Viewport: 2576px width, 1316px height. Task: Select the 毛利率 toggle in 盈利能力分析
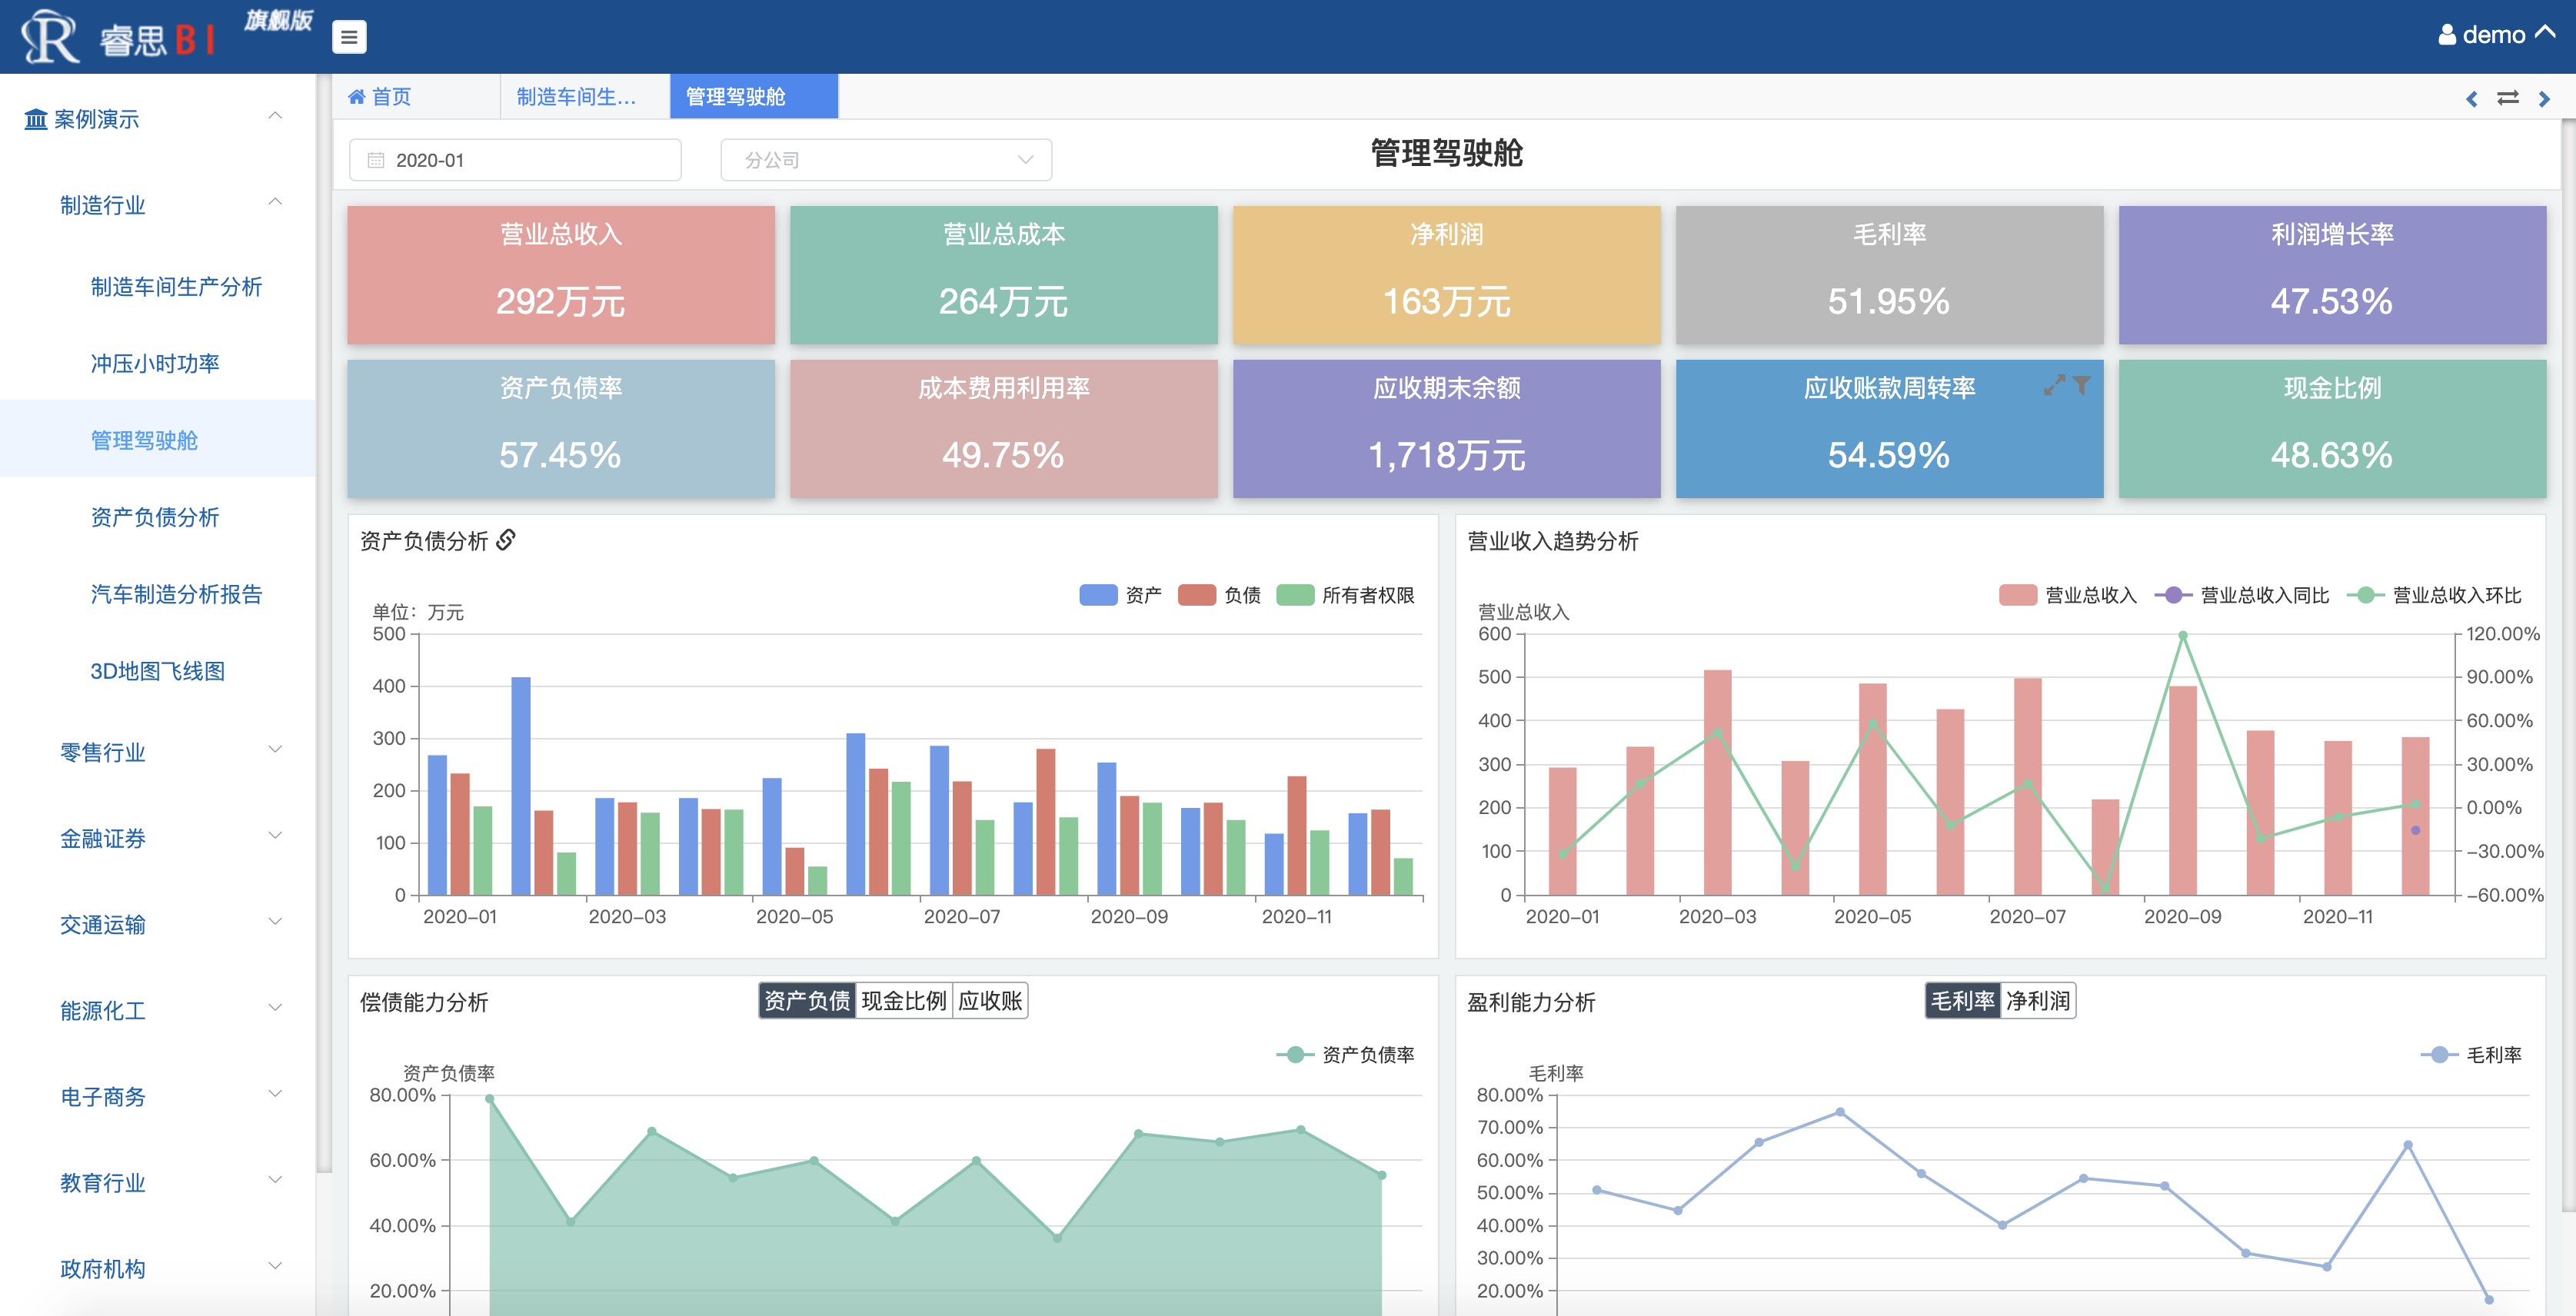(x=1962, y=1000)
